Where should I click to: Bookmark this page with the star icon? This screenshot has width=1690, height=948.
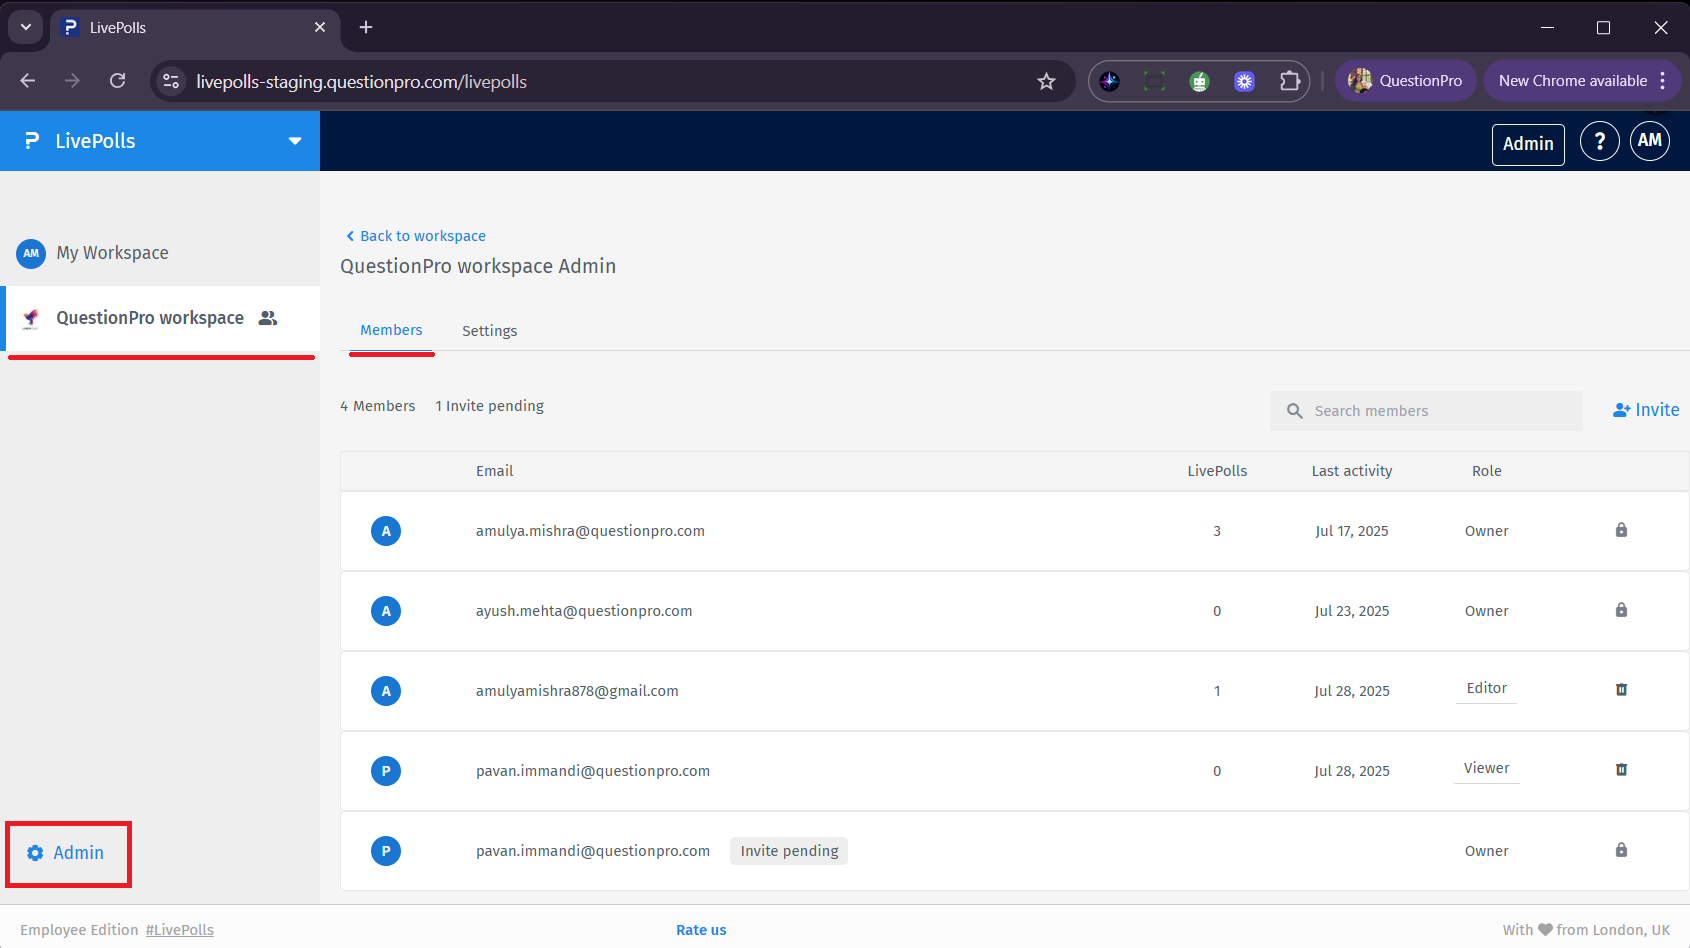(x=1046, y=82)
